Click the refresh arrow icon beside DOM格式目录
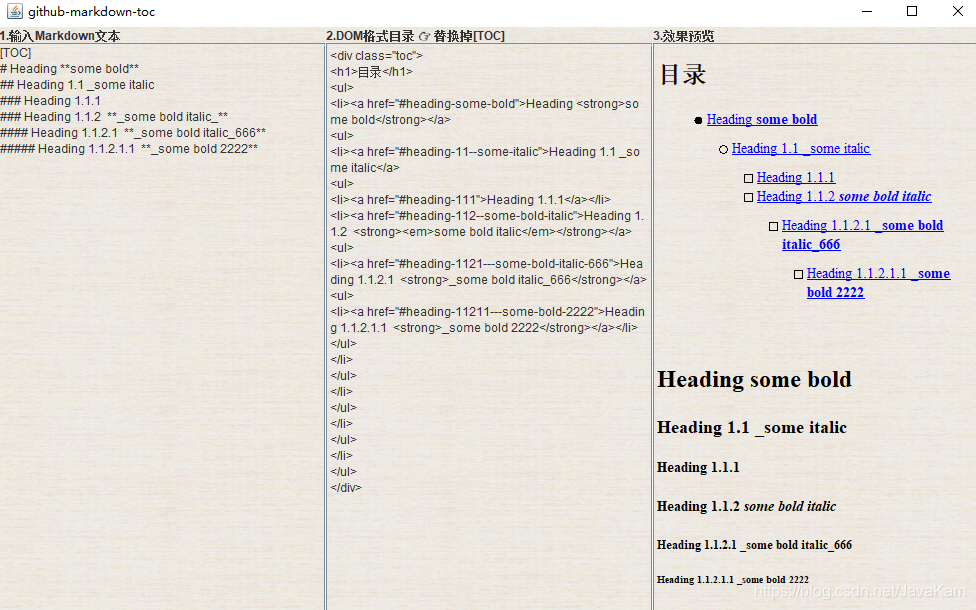Viewport: 976px width, 610px height. [425, 37]
